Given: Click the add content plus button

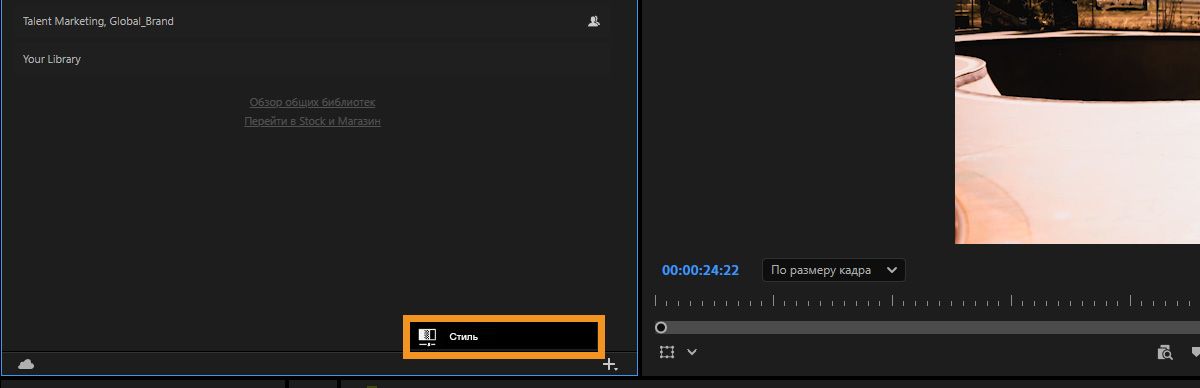Looking at the screenshot, I should click(610, 365).
